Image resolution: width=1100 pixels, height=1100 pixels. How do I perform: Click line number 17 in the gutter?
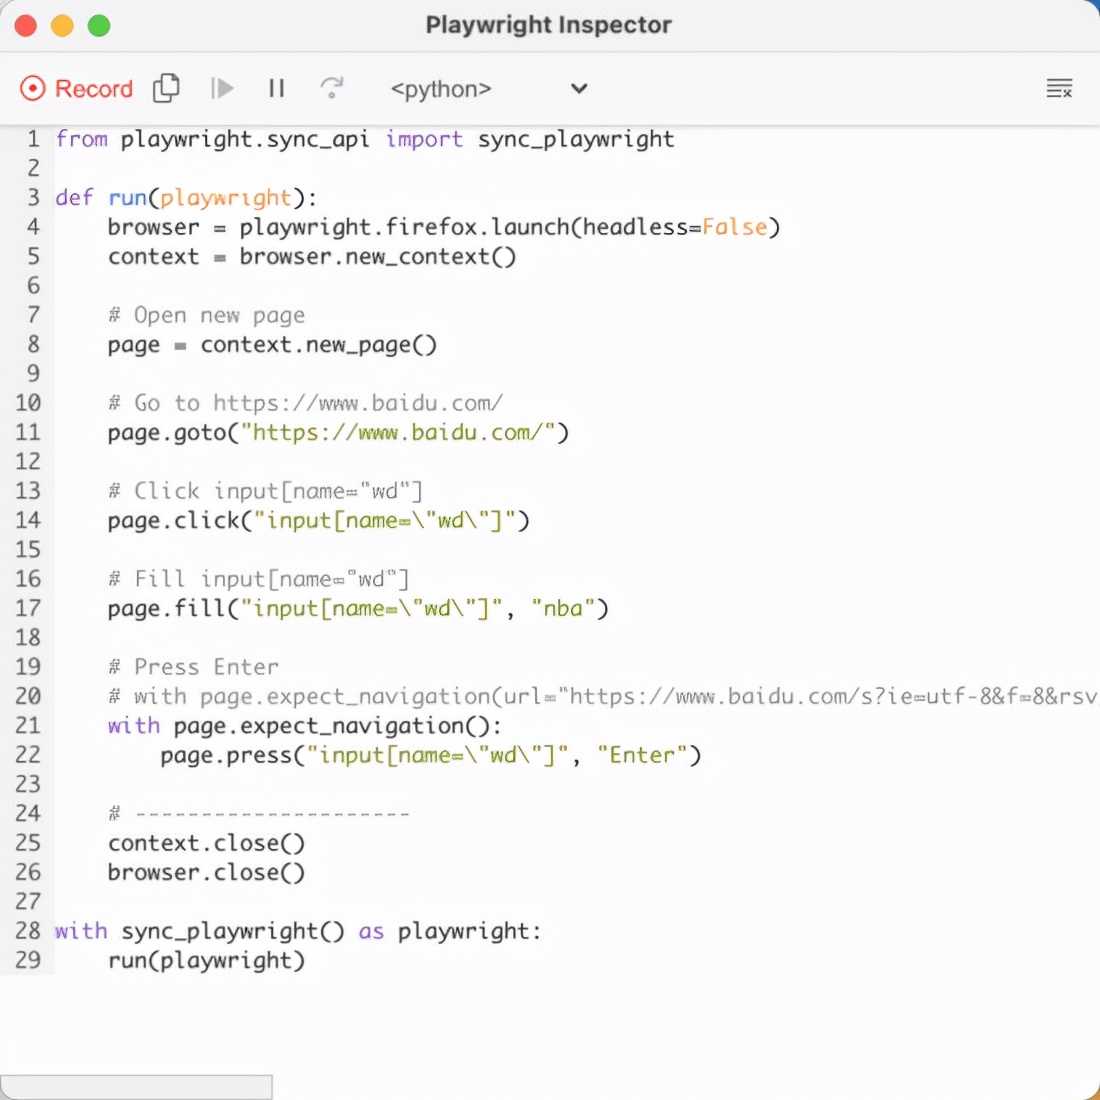coord(29,608)
